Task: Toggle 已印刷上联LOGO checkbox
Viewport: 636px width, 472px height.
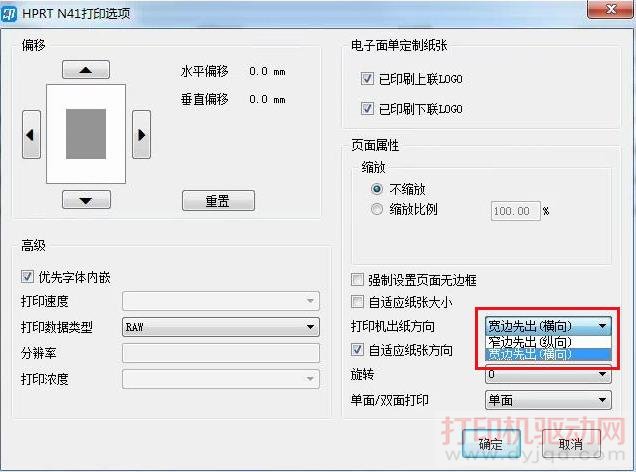Action: pyautogui.click(x=367, y=79)
